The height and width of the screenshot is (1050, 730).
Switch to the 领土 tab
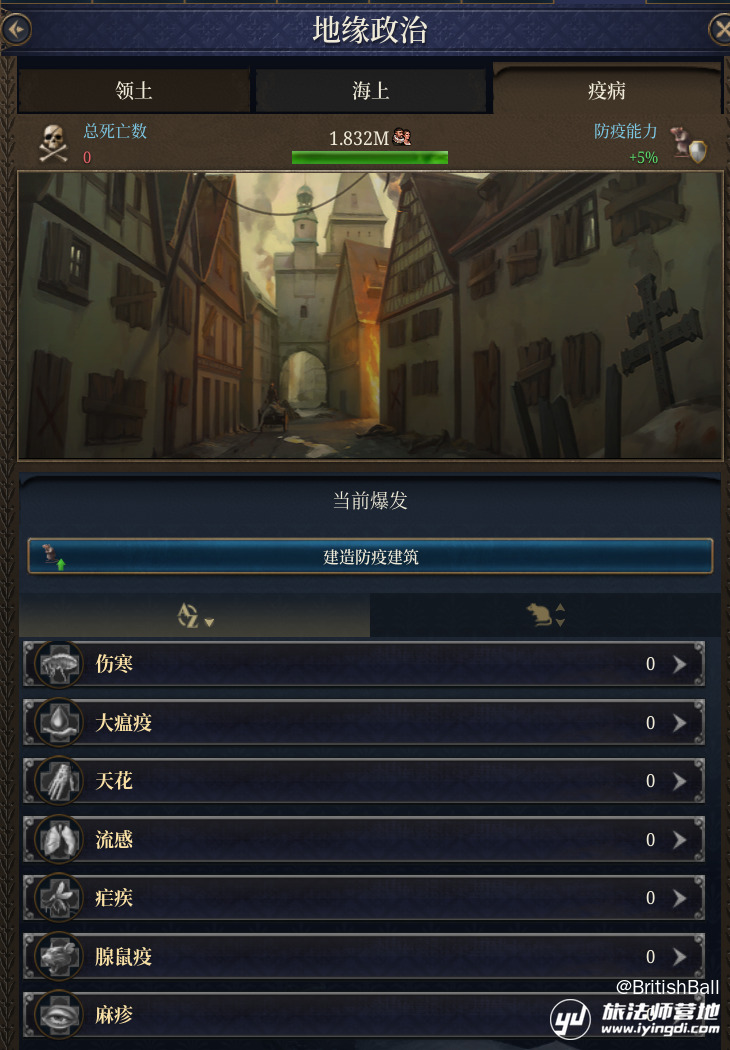click(134, 90)
